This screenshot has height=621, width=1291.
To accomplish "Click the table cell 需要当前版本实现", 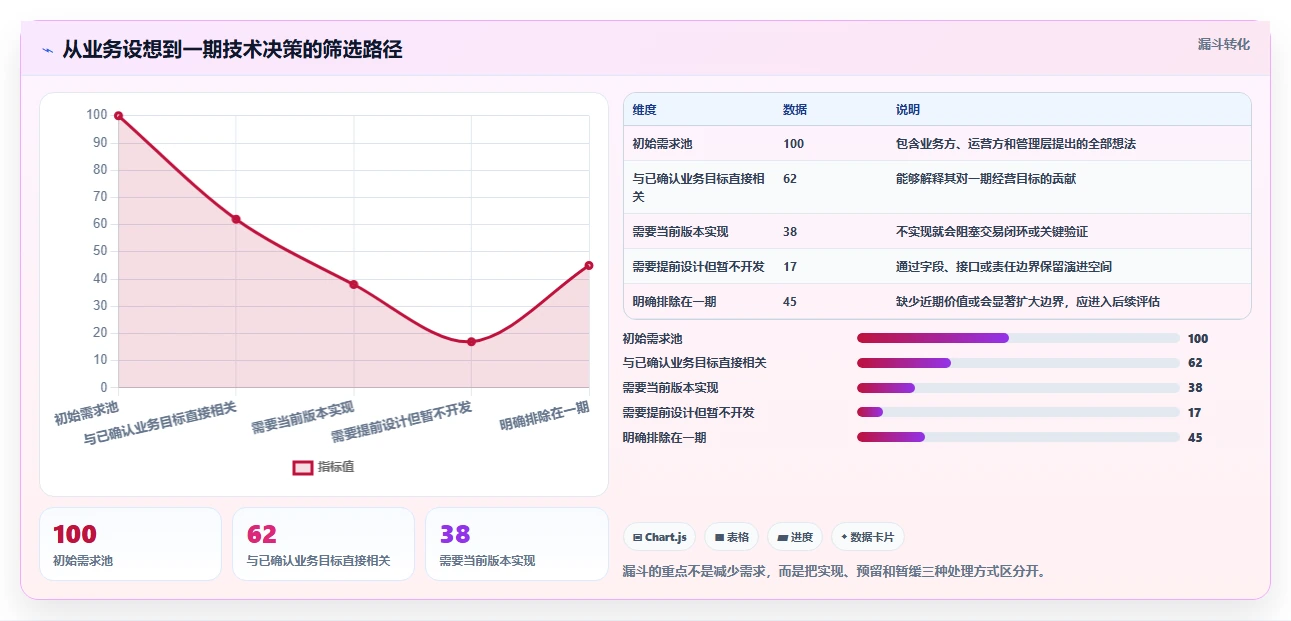I will click(x=681, y=232).
